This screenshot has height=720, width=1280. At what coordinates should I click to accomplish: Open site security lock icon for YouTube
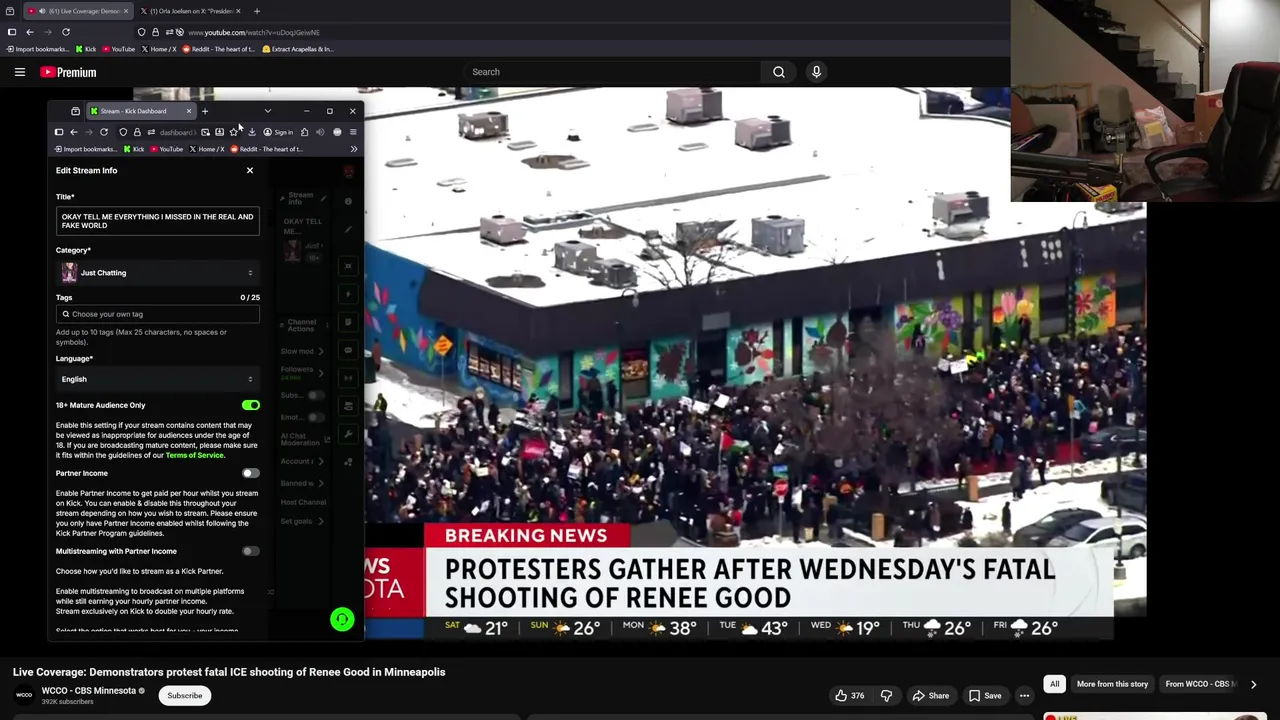(155, 32)
